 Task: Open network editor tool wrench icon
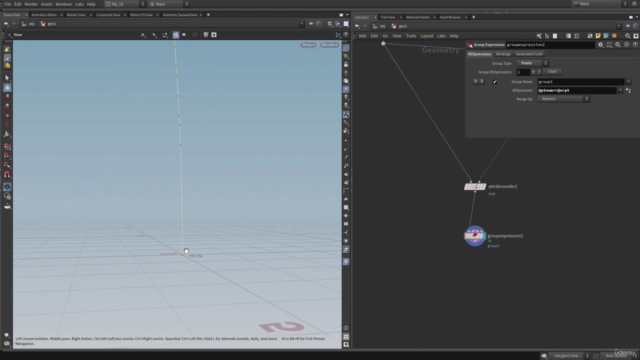pos(539,36)
